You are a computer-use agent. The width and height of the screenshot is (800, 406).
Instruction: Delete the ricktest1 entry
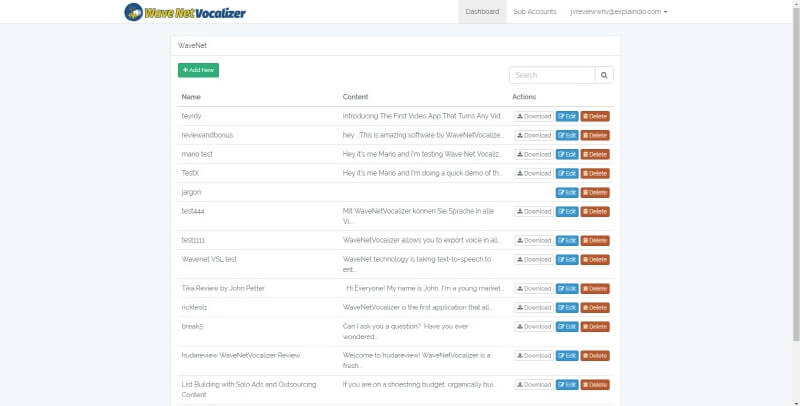tap(595, 308)
